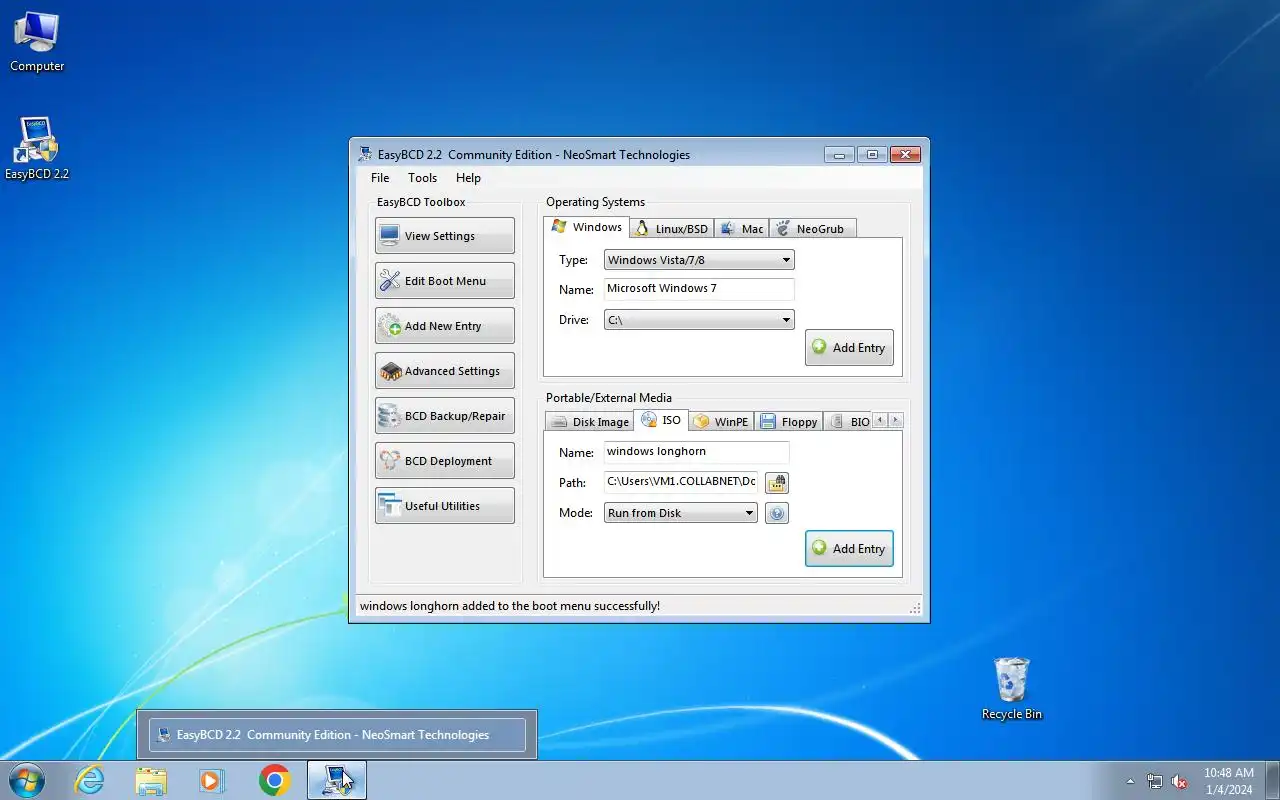Switch to the Floppy tab
Image resolution: width=1280 pixels, height=800 pixels.
[x=788, y=422]
